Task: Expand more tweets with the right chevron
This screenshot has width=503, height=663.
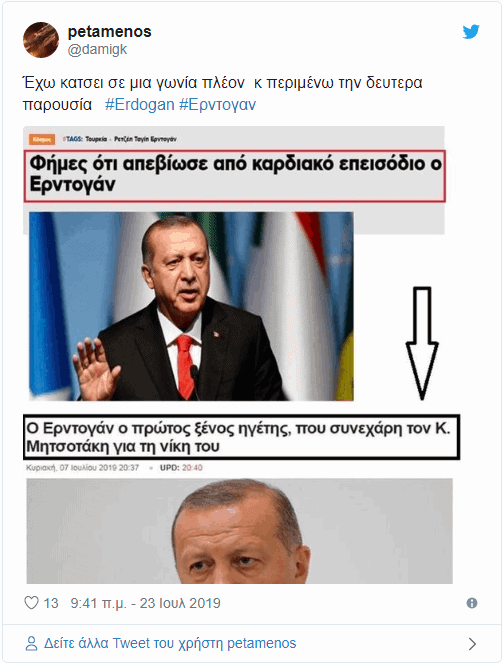Action: pos(472,644)
